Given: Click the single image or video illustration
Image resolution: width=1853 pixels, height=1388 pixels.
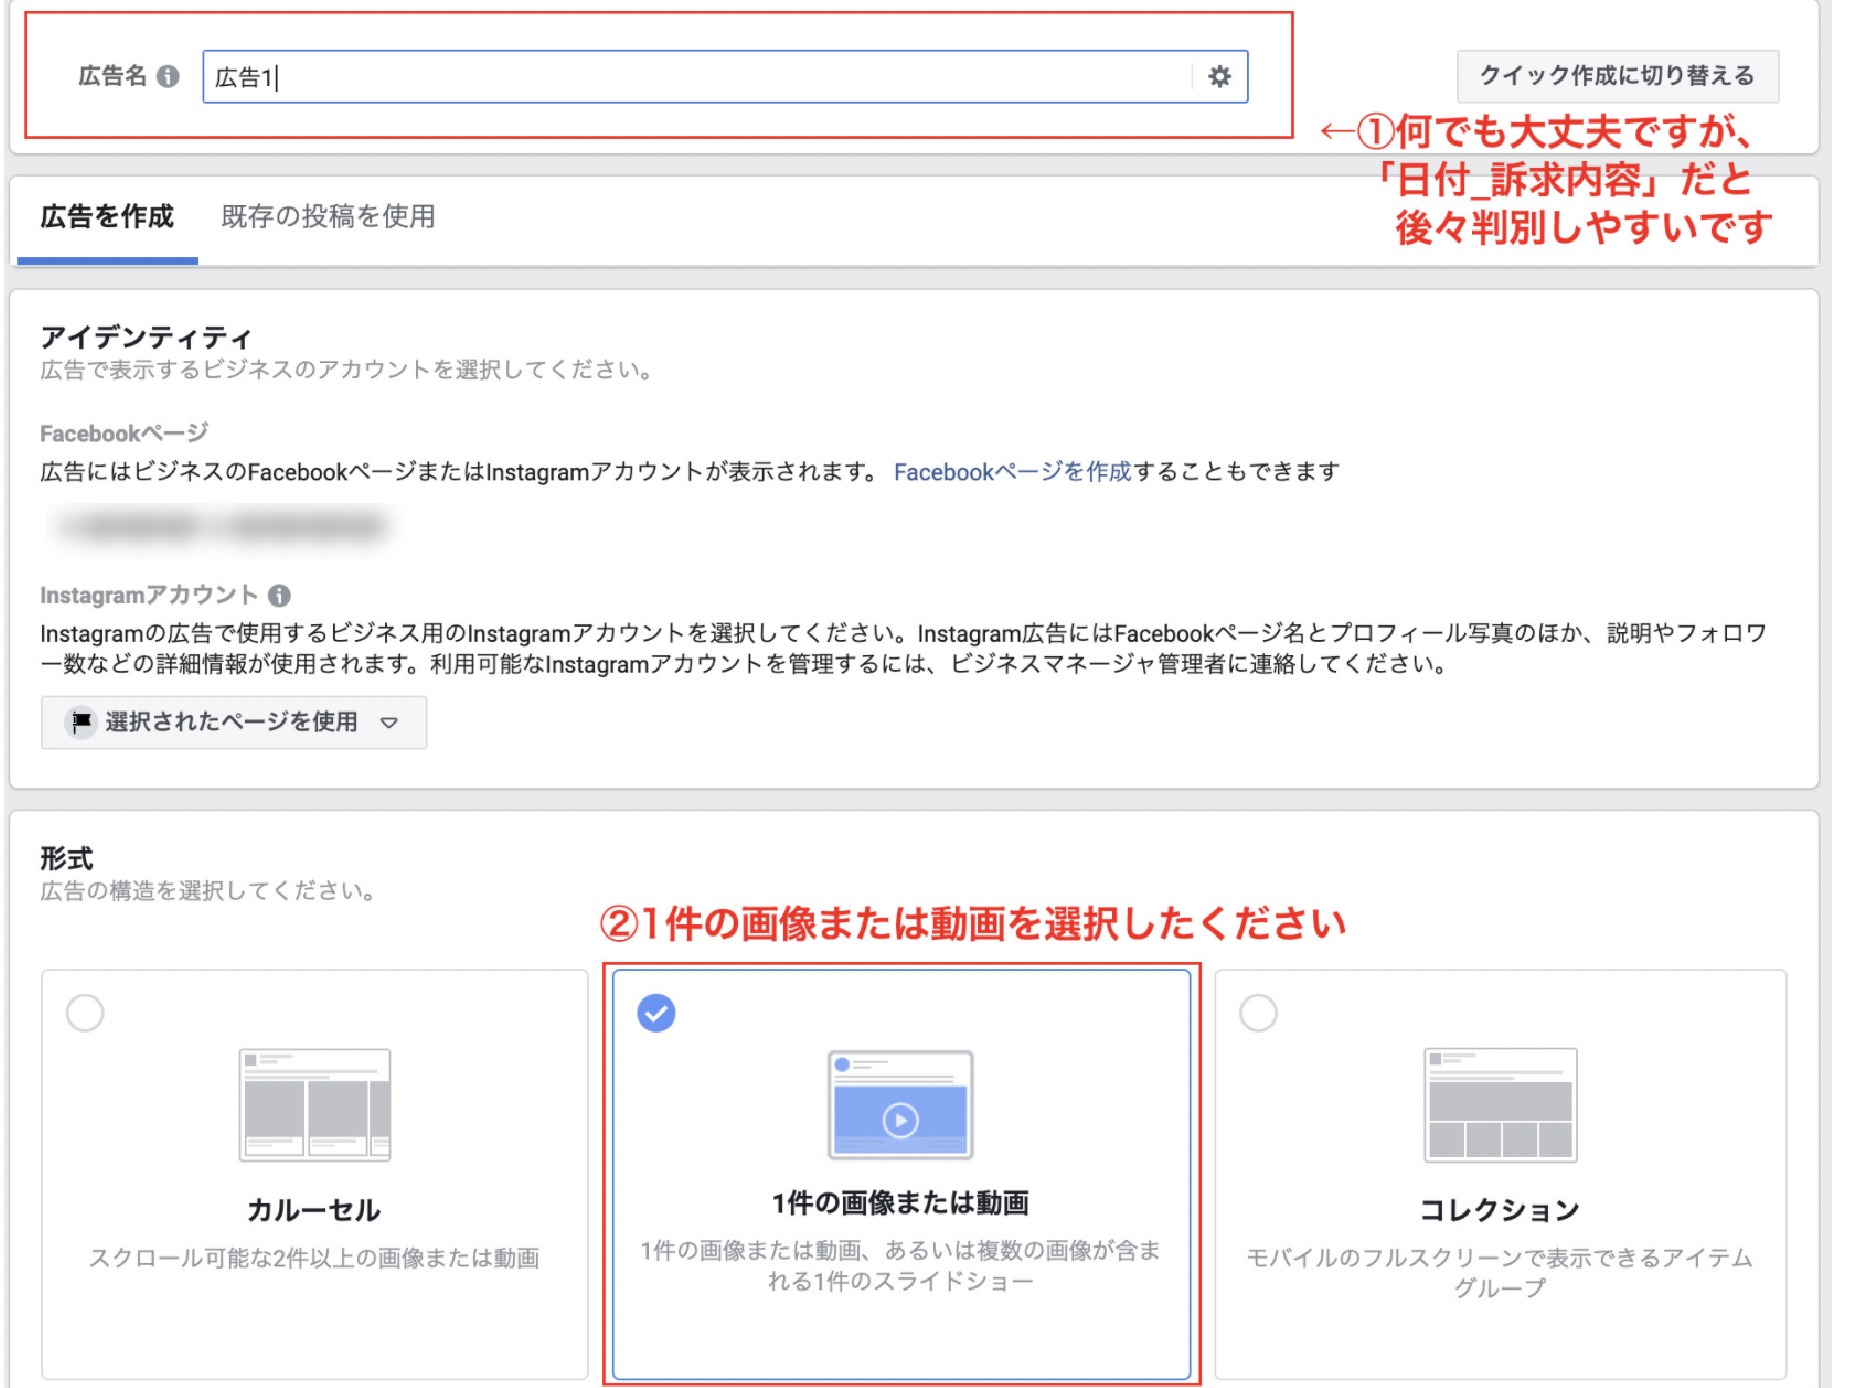Looking at the screenshot, I should (900, 1104).
